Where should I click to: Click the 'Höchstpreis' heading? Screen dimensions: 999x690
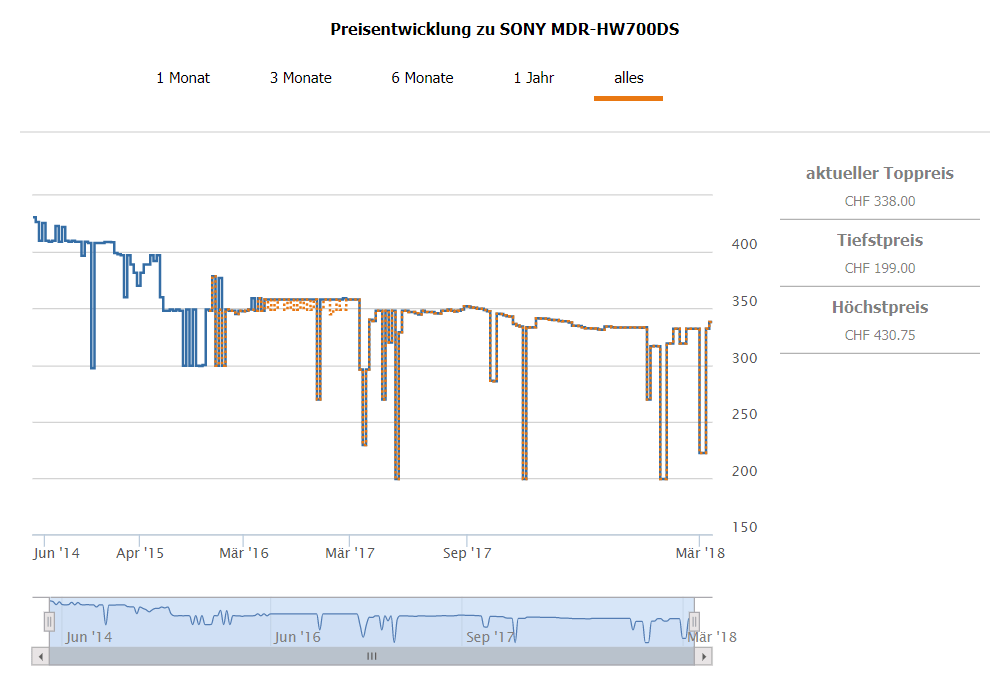pyautogui.click(x=879, y=308)
